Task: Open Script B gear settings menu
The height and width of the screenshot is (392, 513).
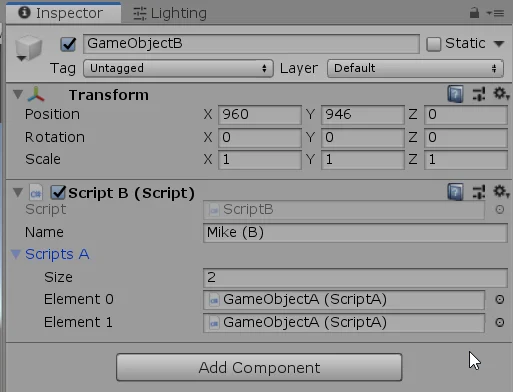Action: [501, 192]
